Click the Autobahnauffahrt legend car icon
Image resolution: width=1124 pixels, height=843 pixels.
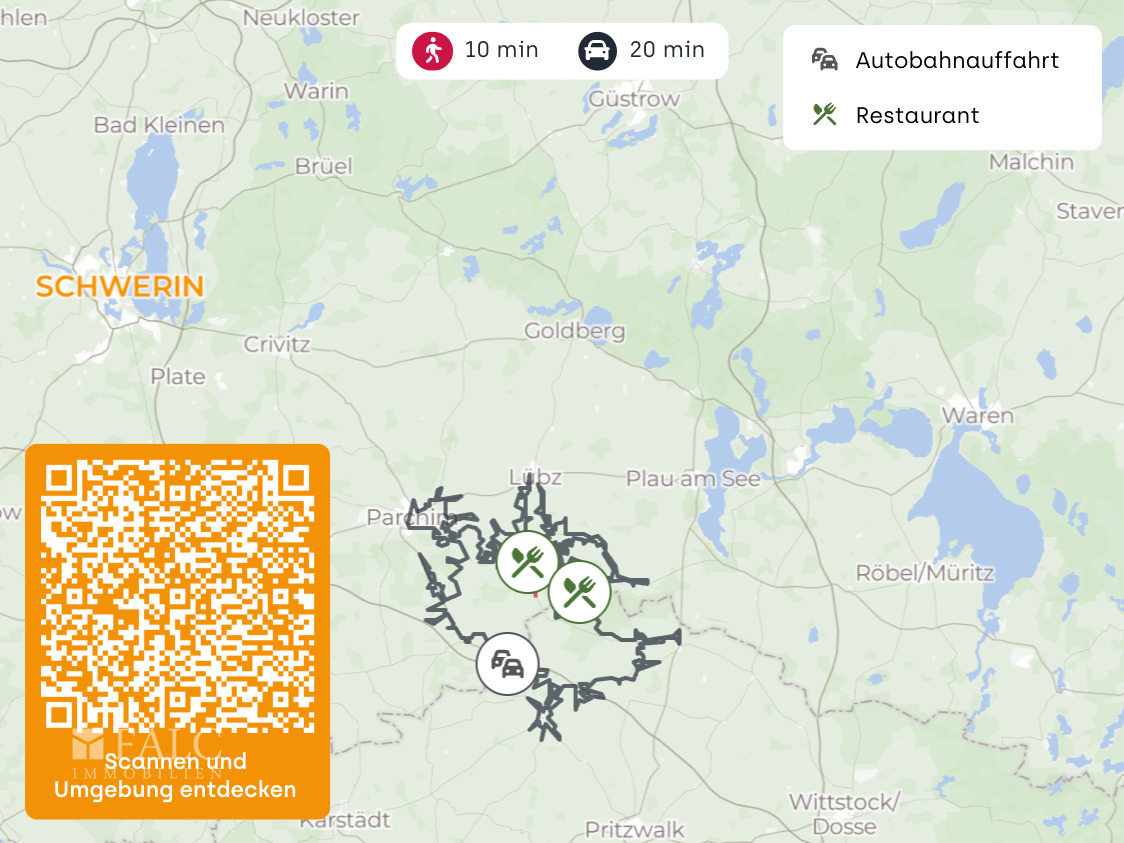point(824,59)
